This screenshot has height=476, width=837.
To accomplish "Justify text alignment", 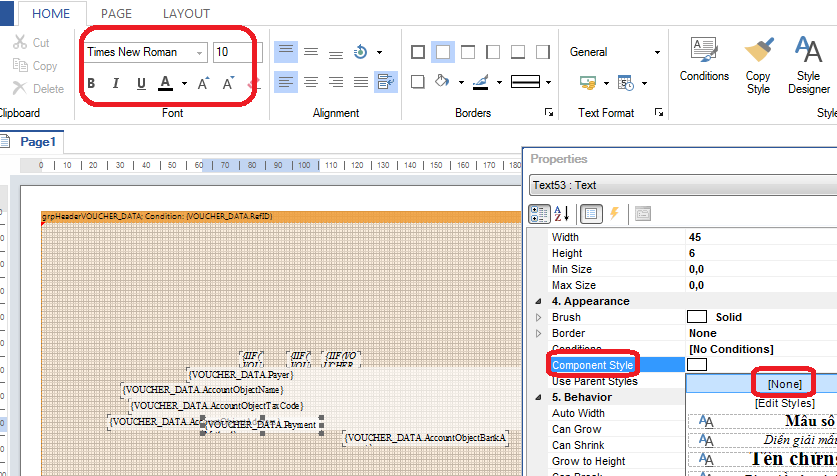I will point(361,82).
